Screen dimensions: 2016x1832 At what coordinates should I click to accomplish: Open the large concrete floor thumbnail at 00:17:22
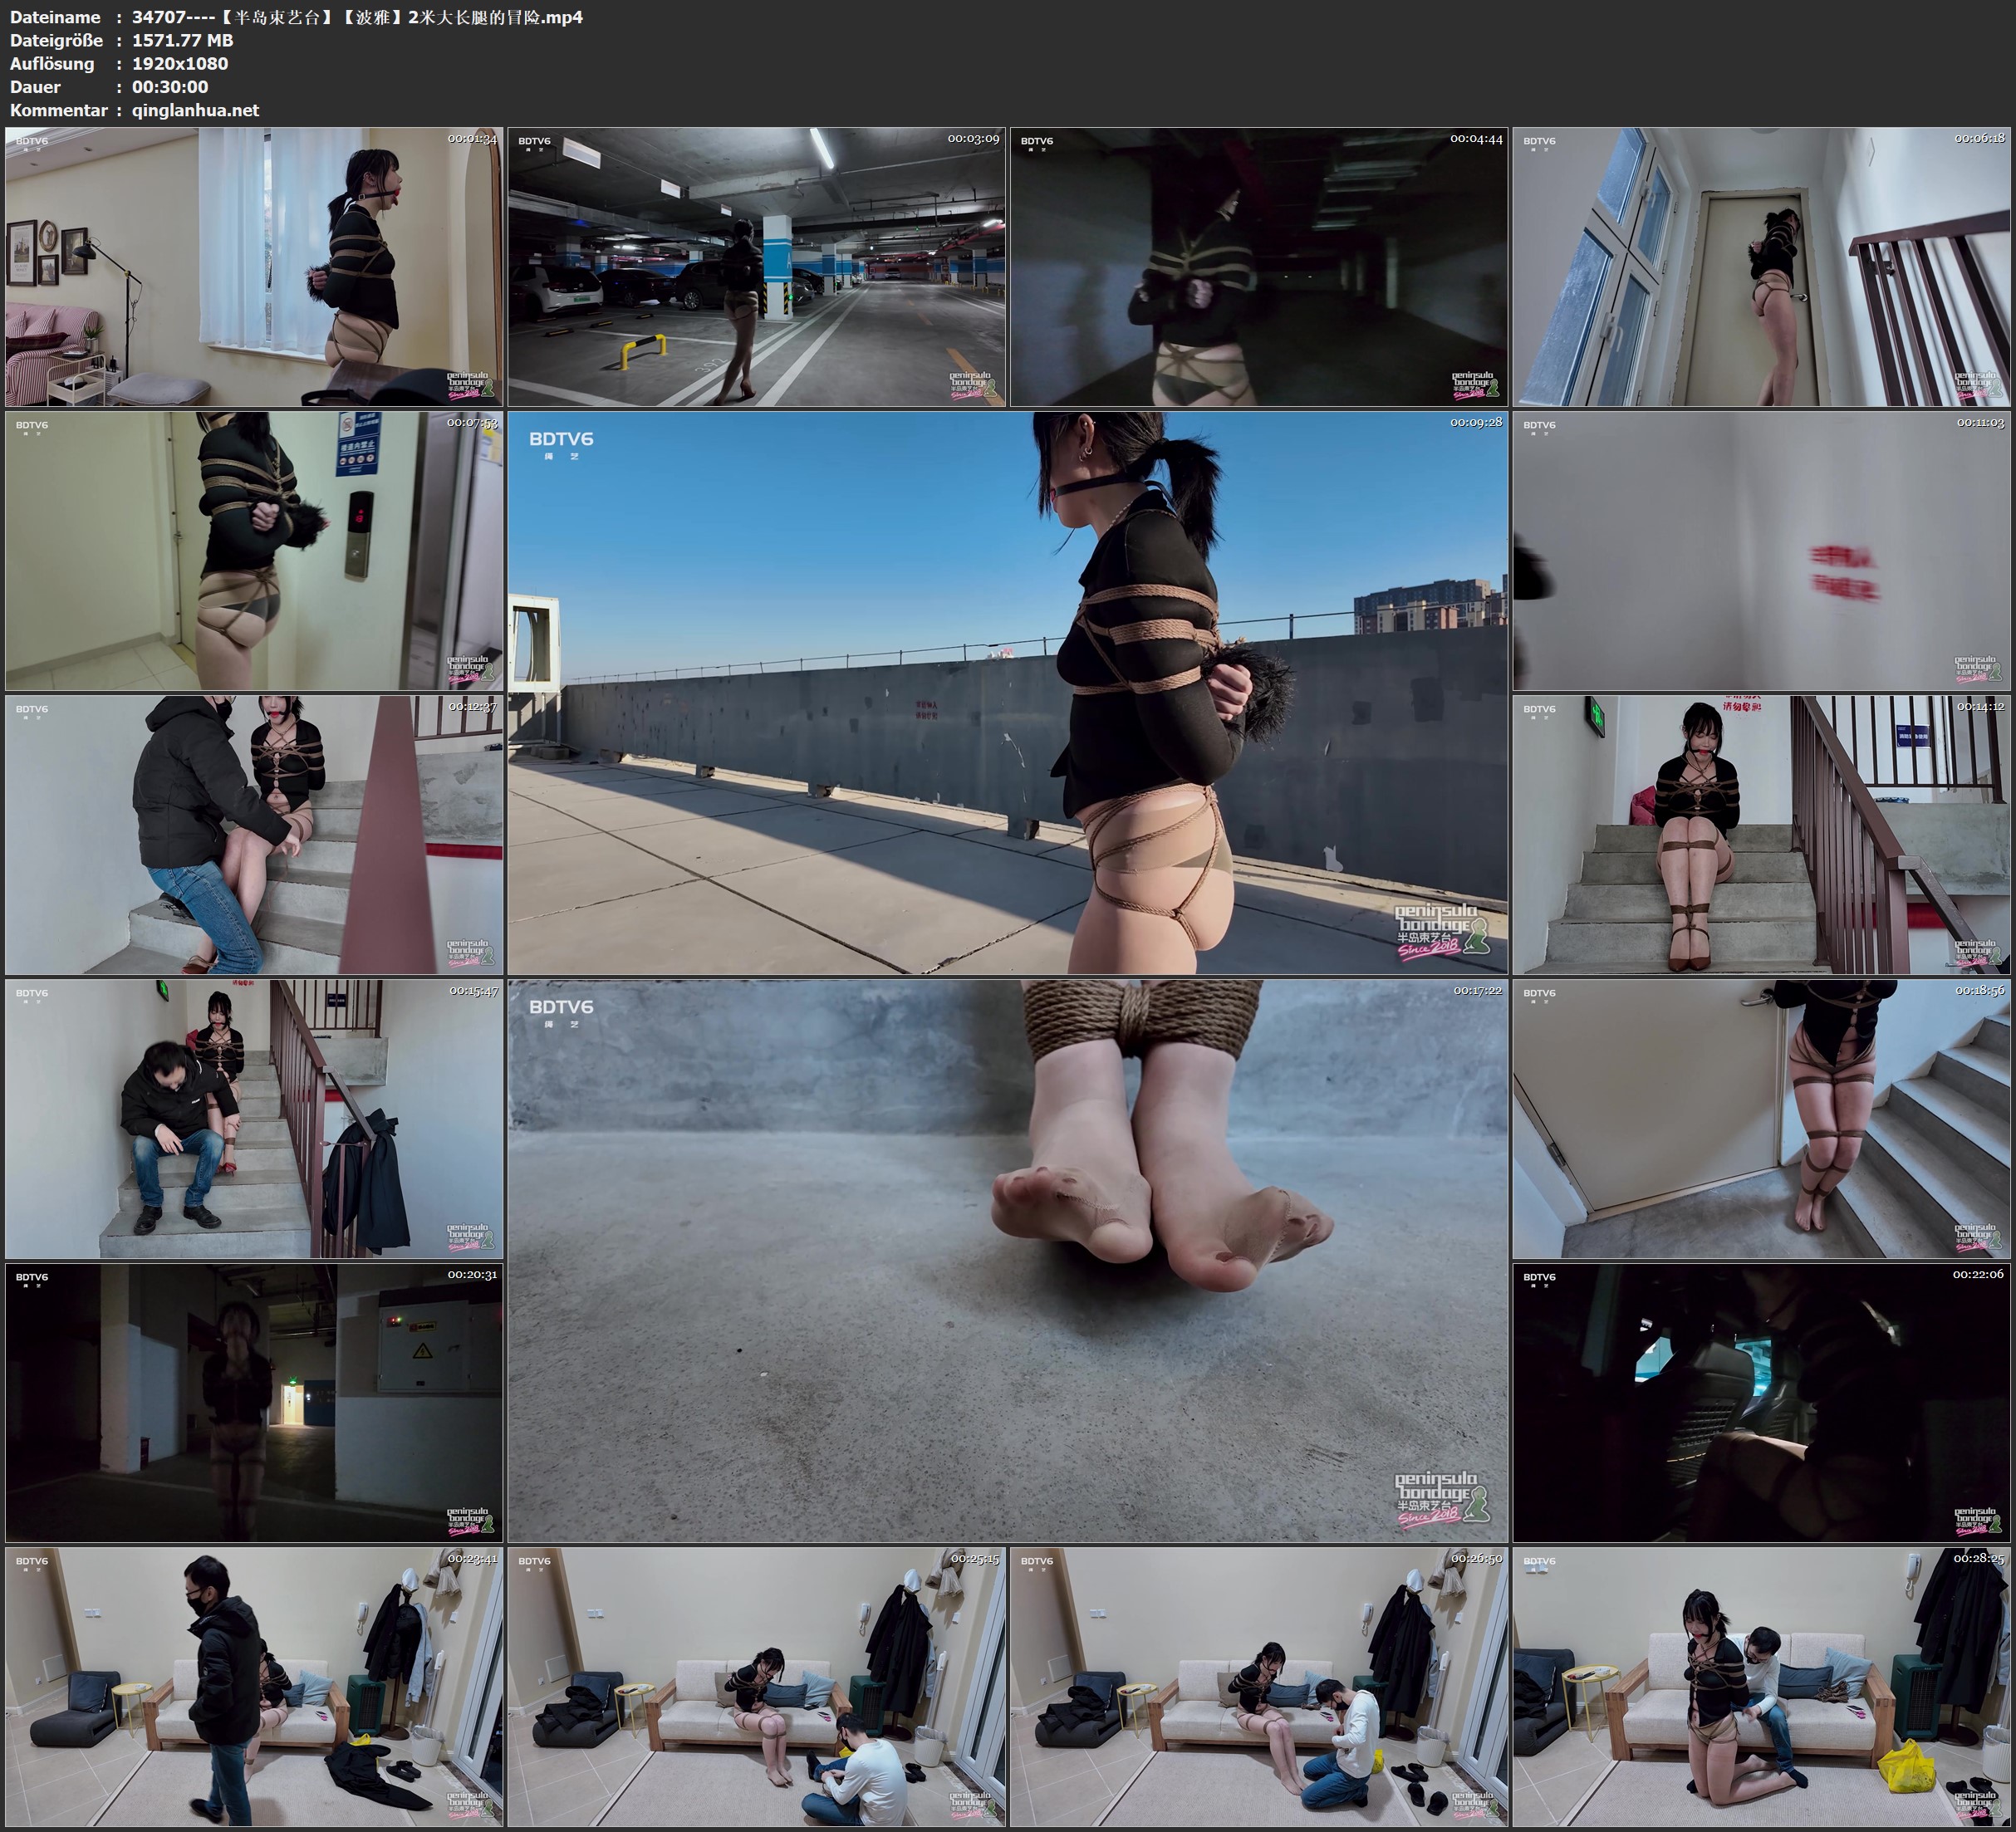point(1007,1260)
